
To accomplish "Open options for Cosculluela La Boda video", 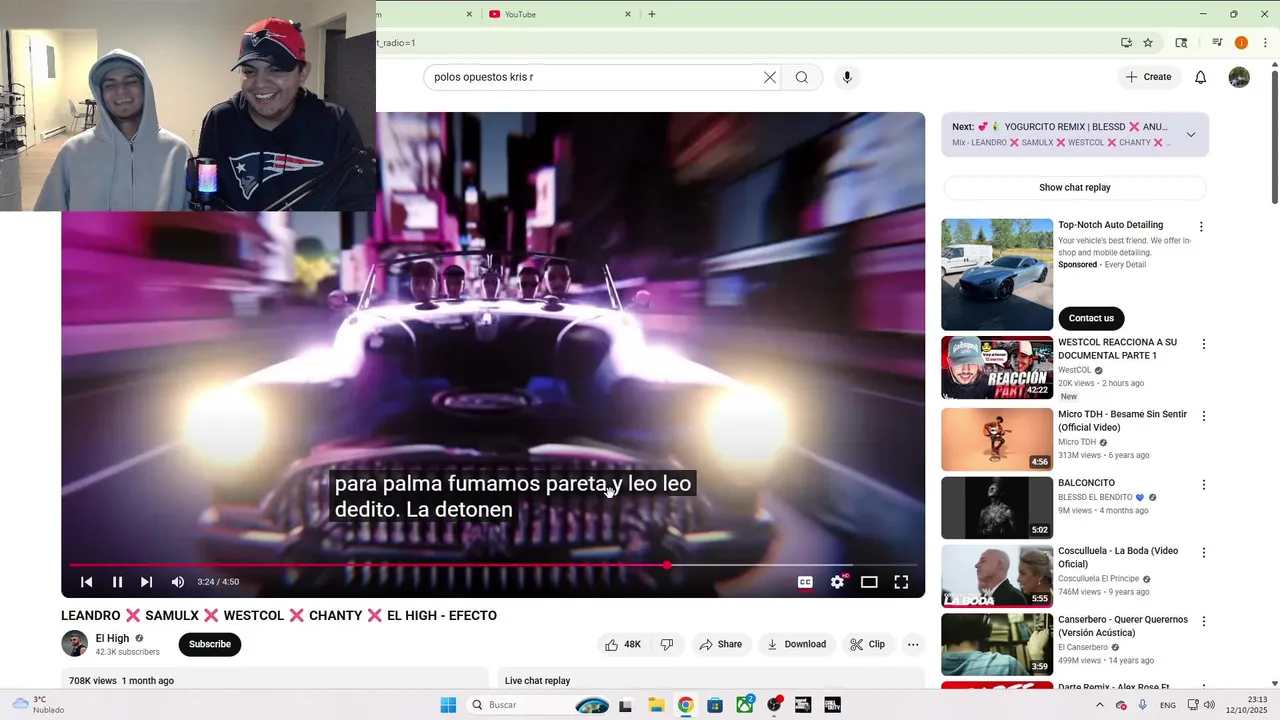I will pyautogui.click(x=1204, y=553).
